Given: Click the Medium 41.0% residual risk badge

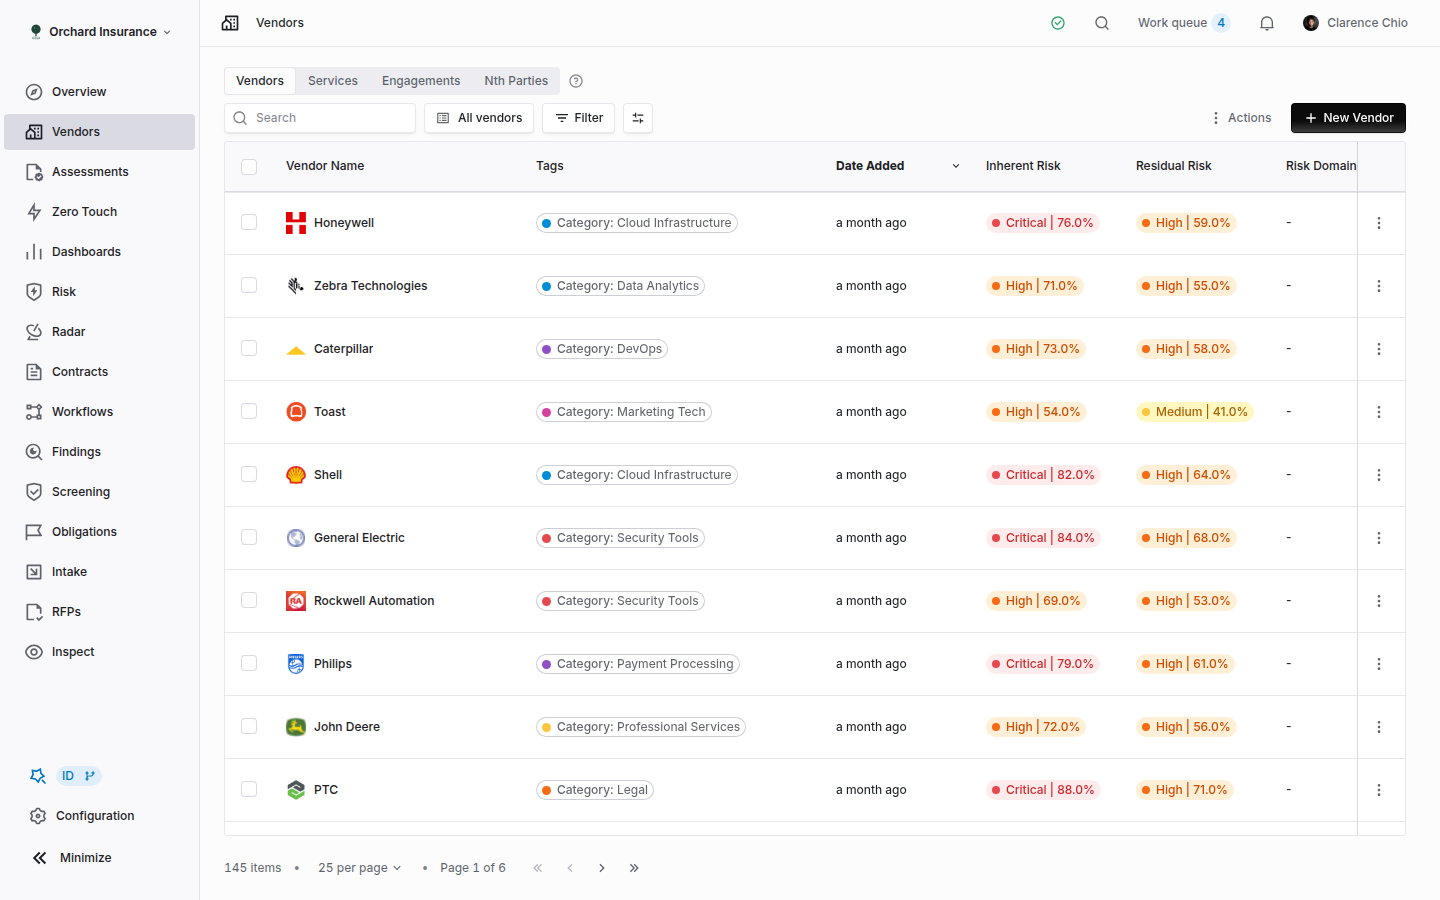Looking at the screenshot, I should [x=1195, y=412].
